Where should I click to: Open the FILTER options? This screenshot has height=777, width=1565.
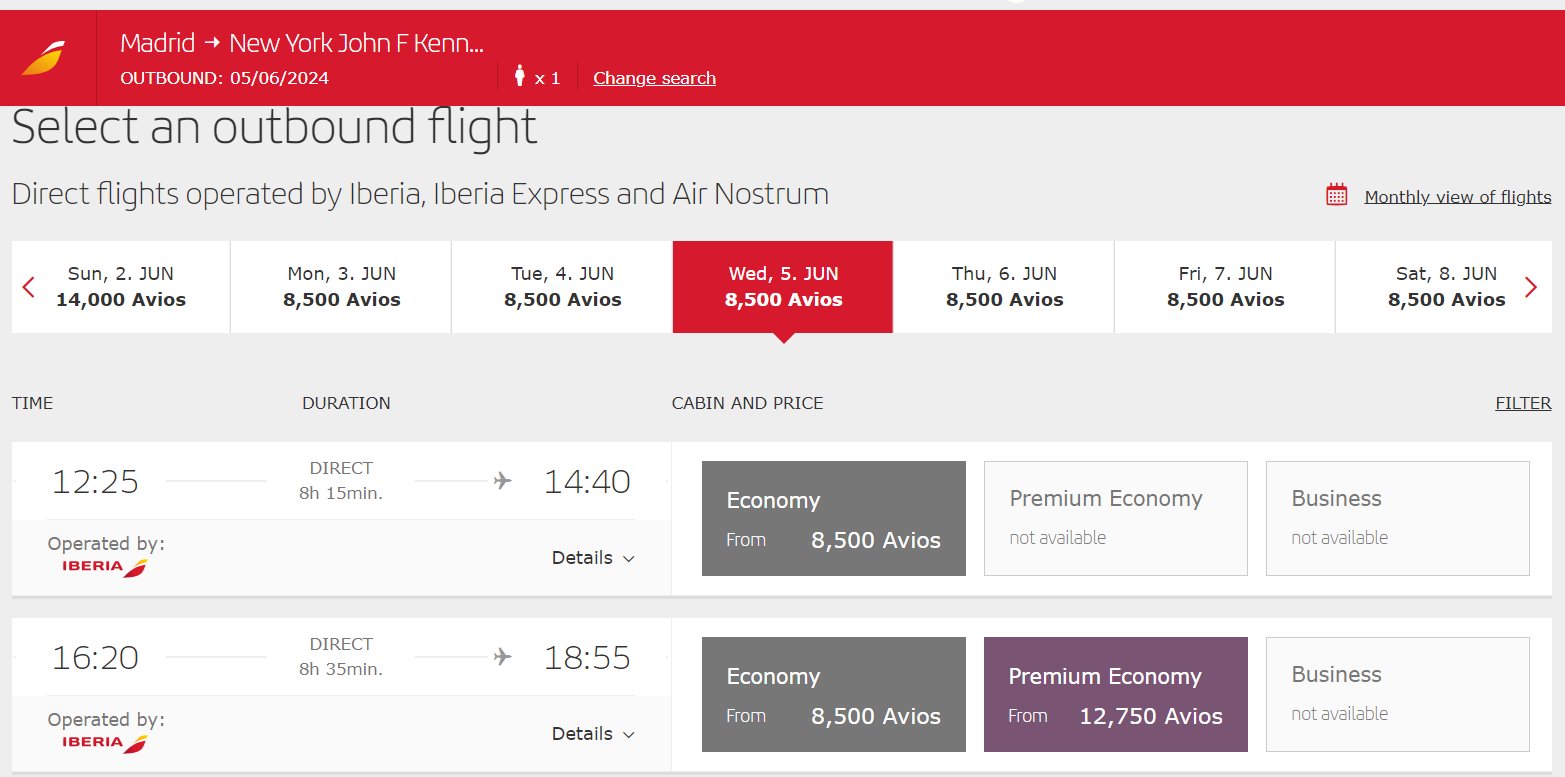coord(1523,403)
